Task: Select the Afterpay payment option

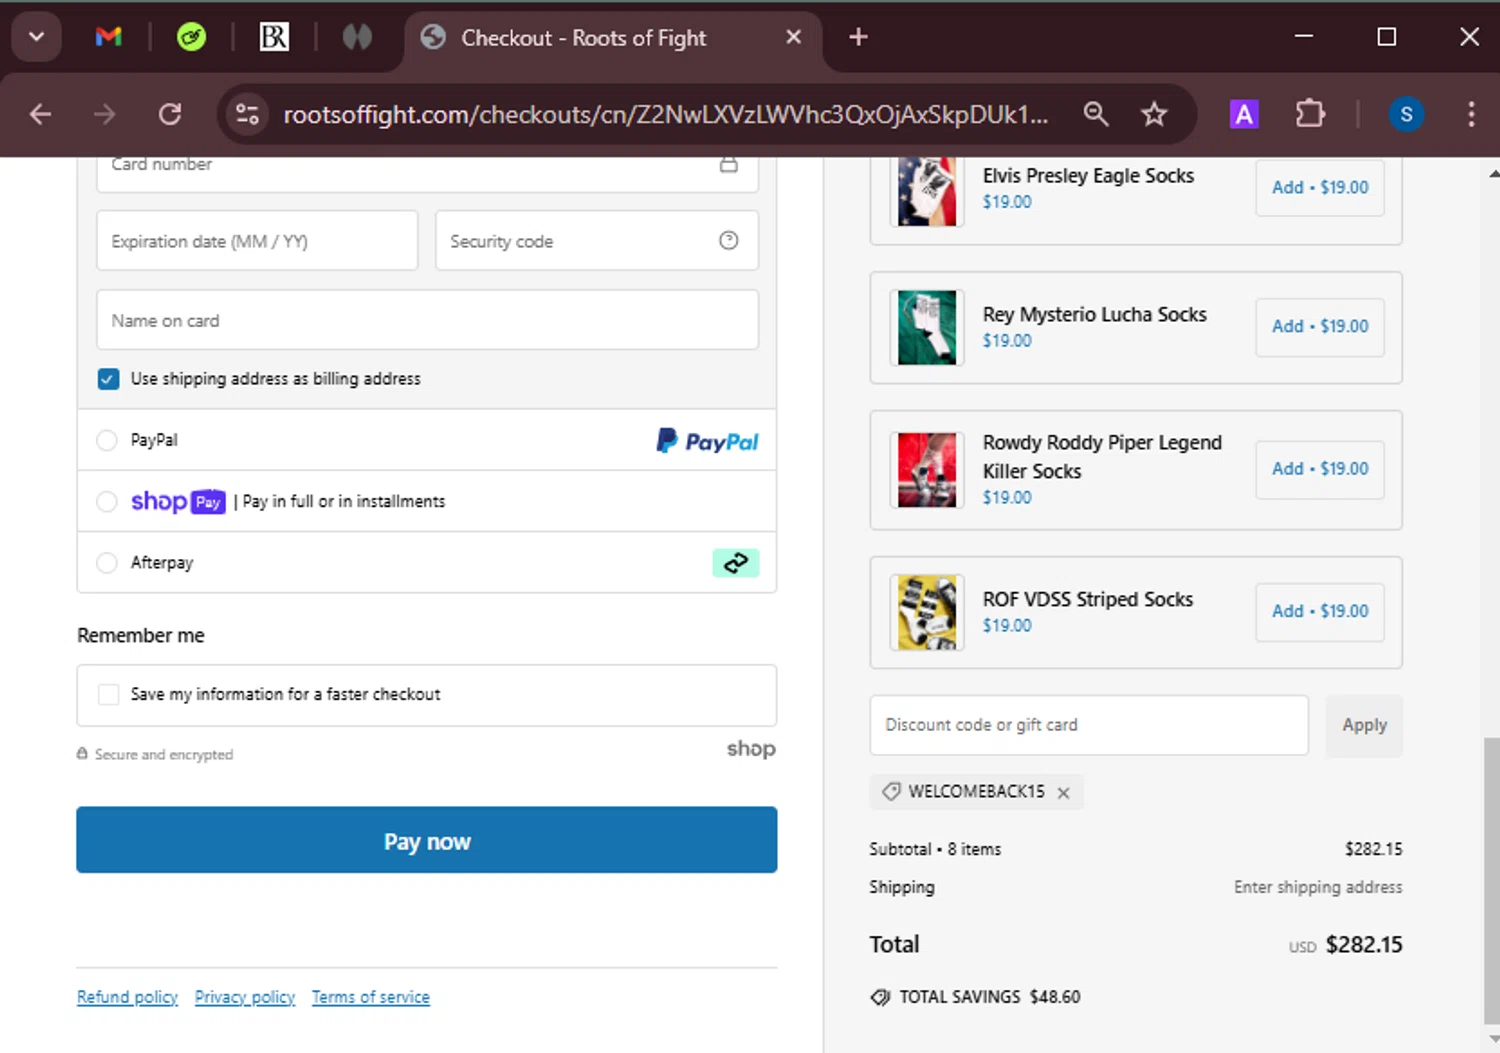Action: (x=107, y=563)
